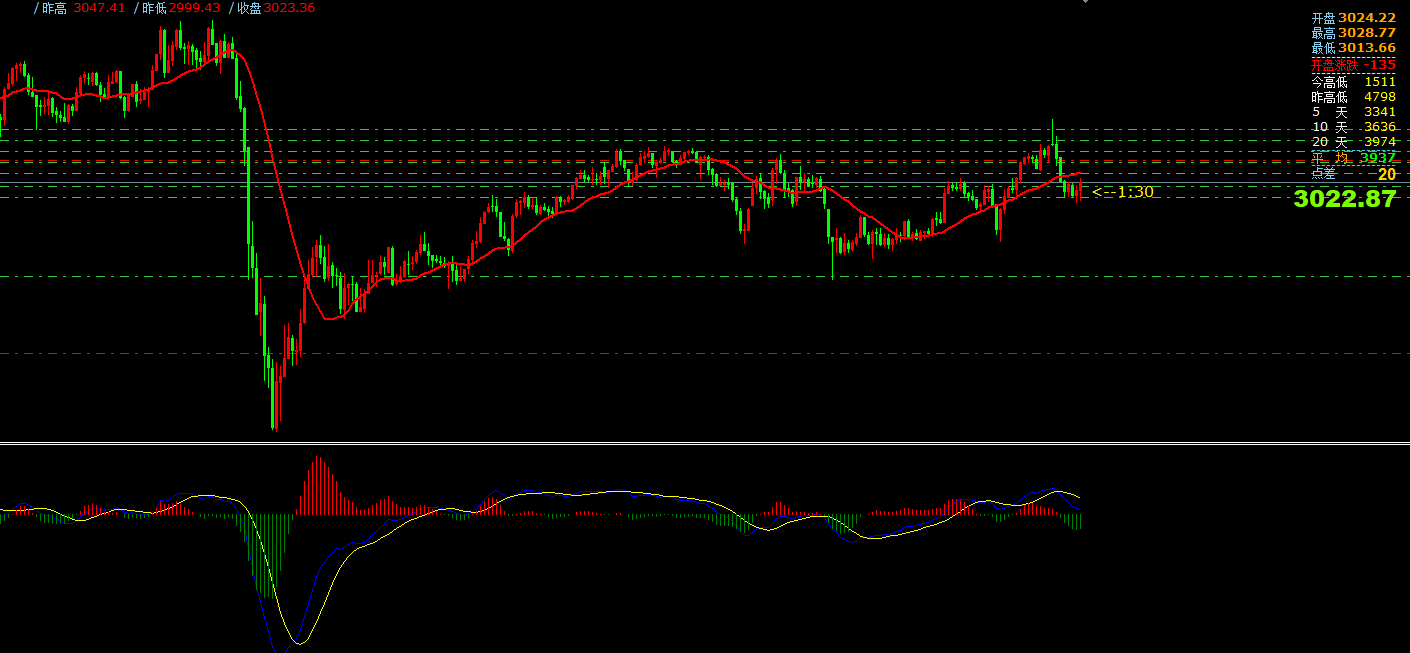The height and width of the screenshot is (653, 1410).
Task: Click the 5 天 3341 average label
Action: click(x=1353, y=112)
